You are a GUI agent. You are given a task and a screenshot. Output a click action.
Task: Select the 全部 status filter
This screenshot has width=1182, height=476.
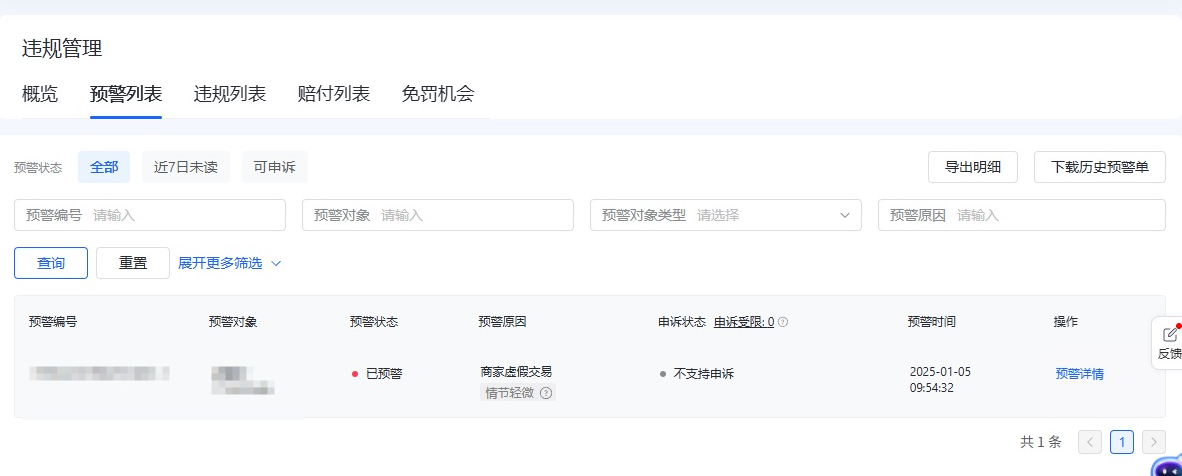coord(104,167)
